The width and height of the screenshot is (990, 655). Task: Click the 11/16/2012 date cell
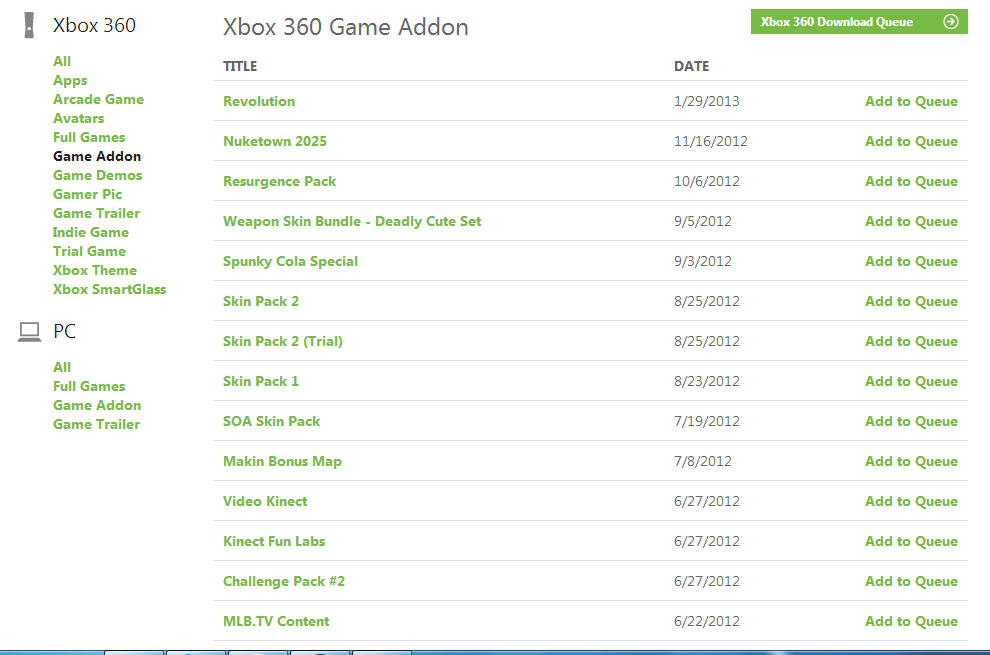(710, 141)
